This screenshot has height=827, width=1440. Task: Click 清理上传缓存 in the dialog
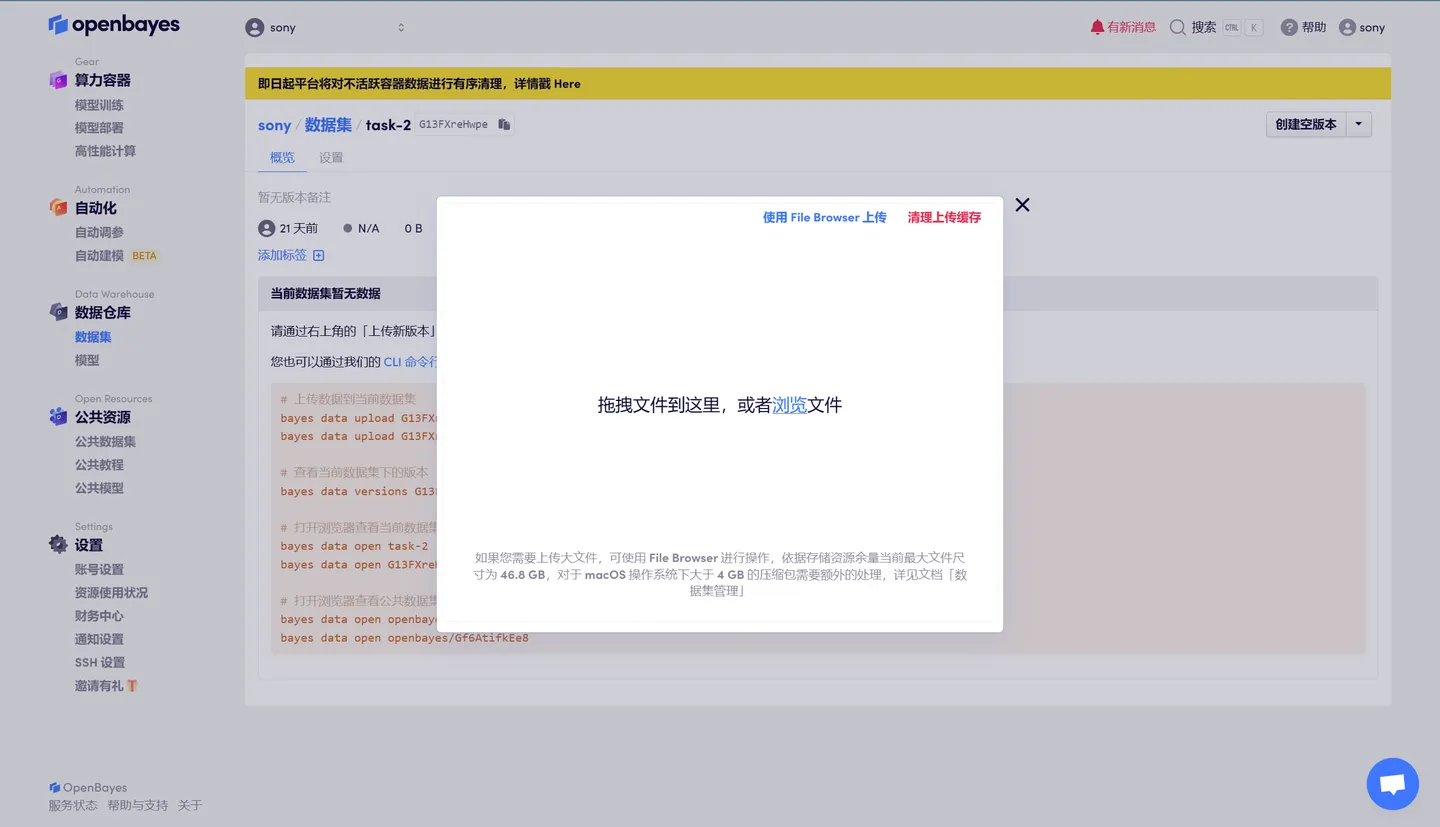pos(943,217)
